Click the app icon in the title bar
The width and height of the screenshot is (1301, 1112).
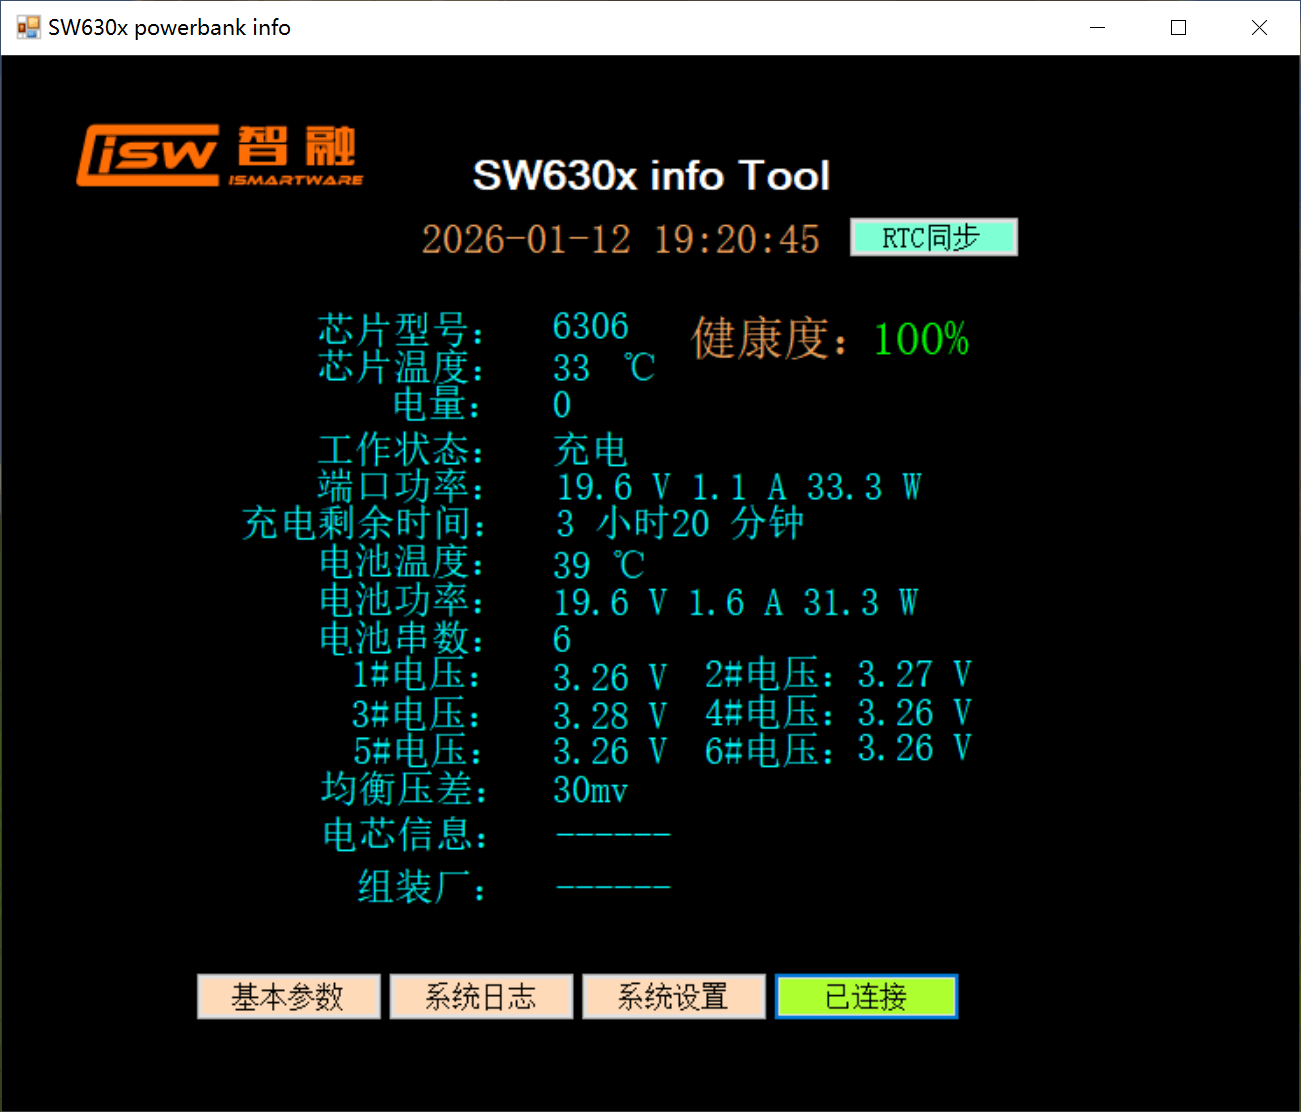(28, 27)
